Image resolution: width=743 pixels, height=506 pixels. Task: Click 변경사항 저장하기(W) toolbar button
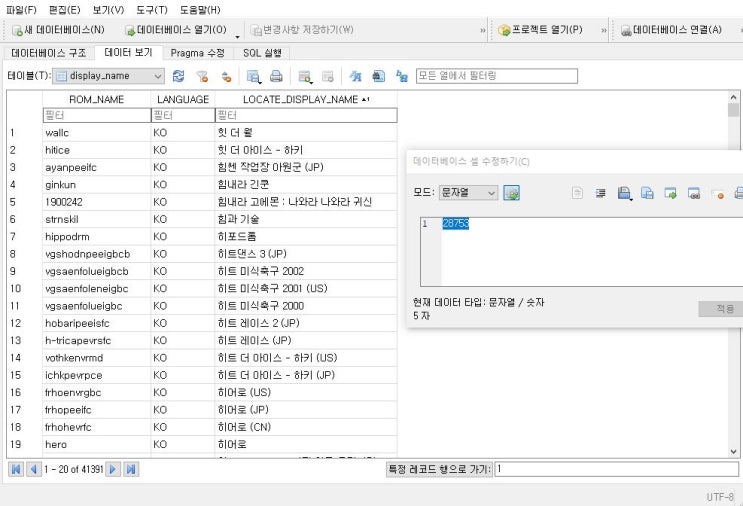[302, 30]
